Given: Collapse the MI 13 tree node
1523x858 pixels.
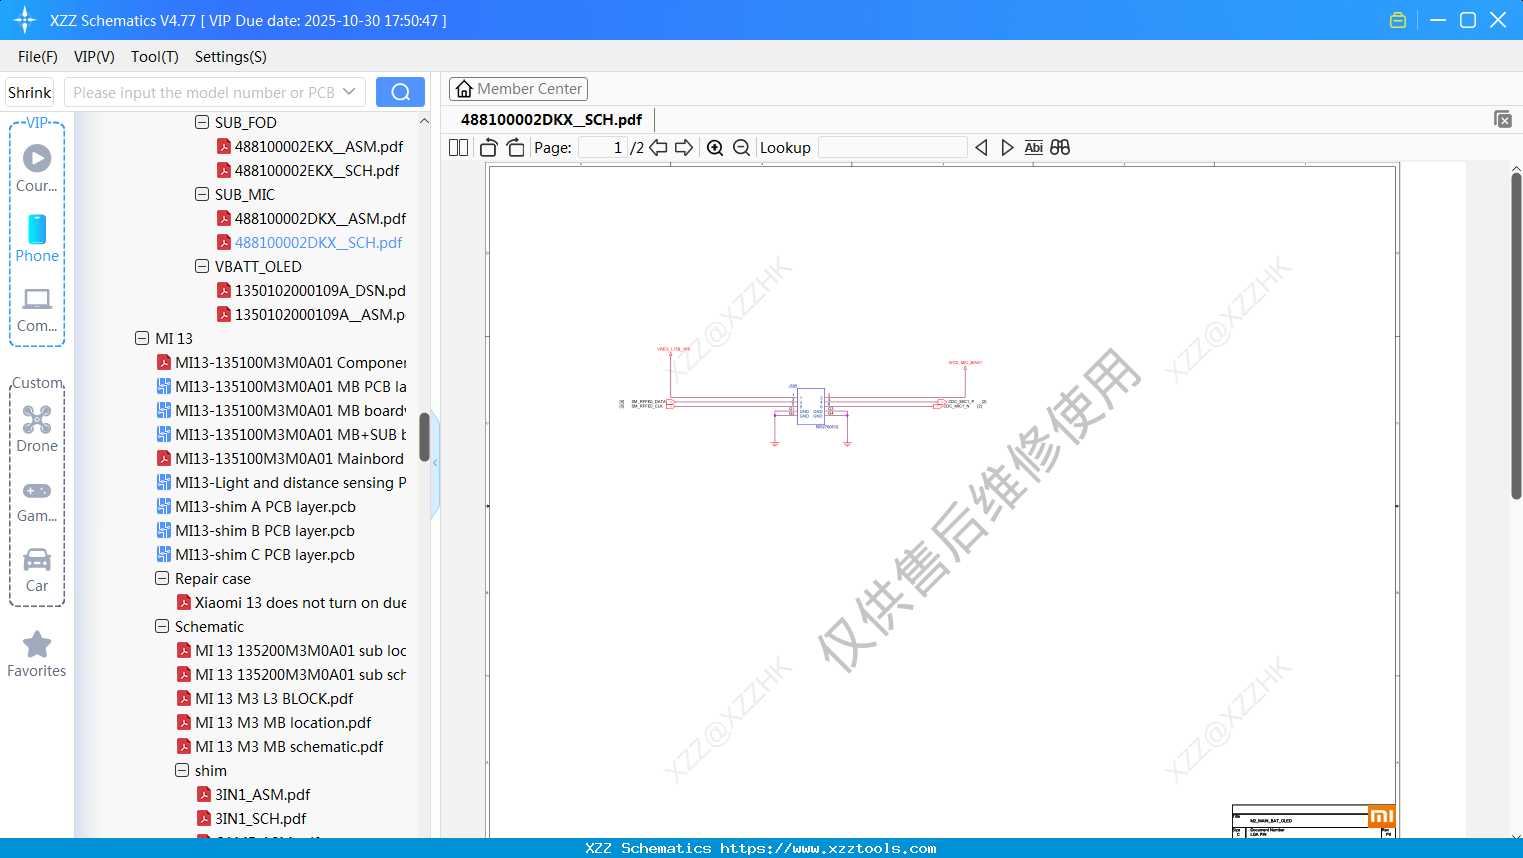Looking at the screenshot, I should tap(142, 338).
